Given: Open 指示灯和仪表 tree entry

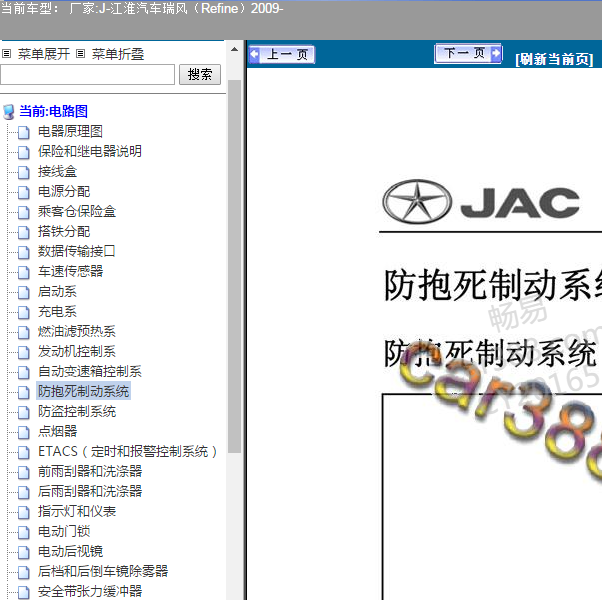Looking at the screenshot, I should 77,511.
